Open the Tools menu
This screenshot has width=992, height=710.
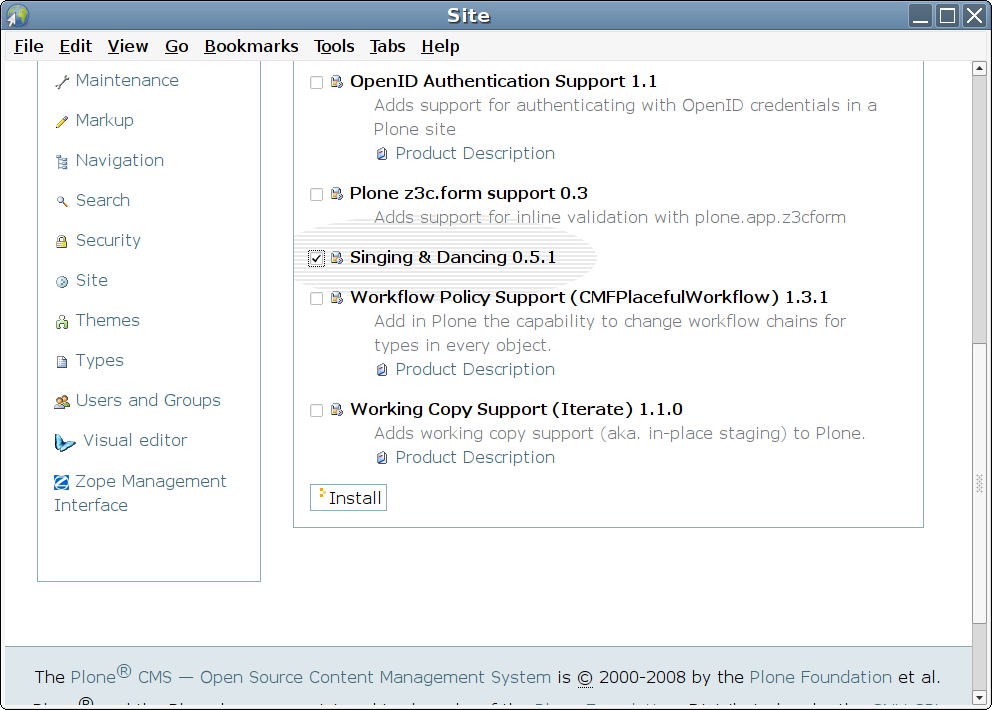click(x=334, y=46)
